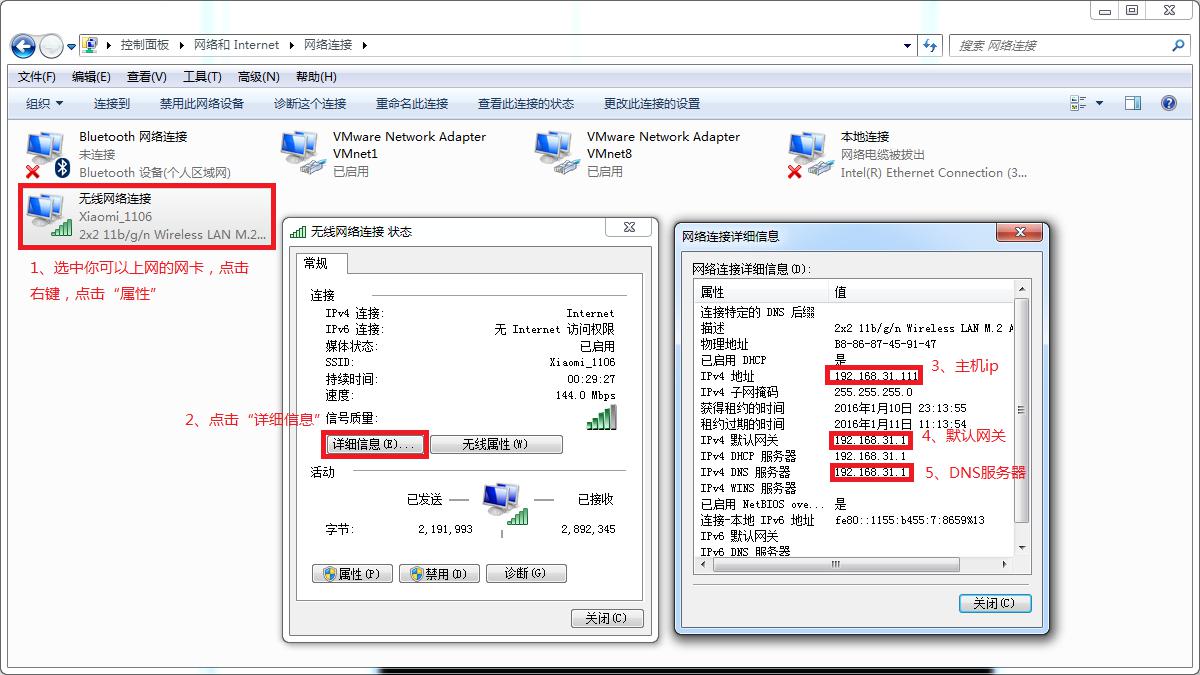Select the 连接-本地 IPv6 地址 row
This screenshot has width=1200, height=675.
855,520
